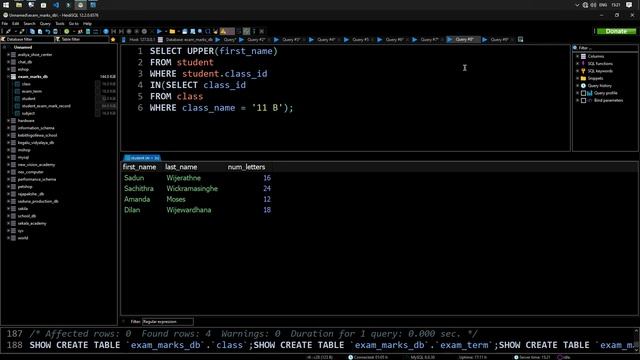The height and width of the screenshot is (360, 640).
Task: Open the Tools menu
Action: tap(60, 24)
